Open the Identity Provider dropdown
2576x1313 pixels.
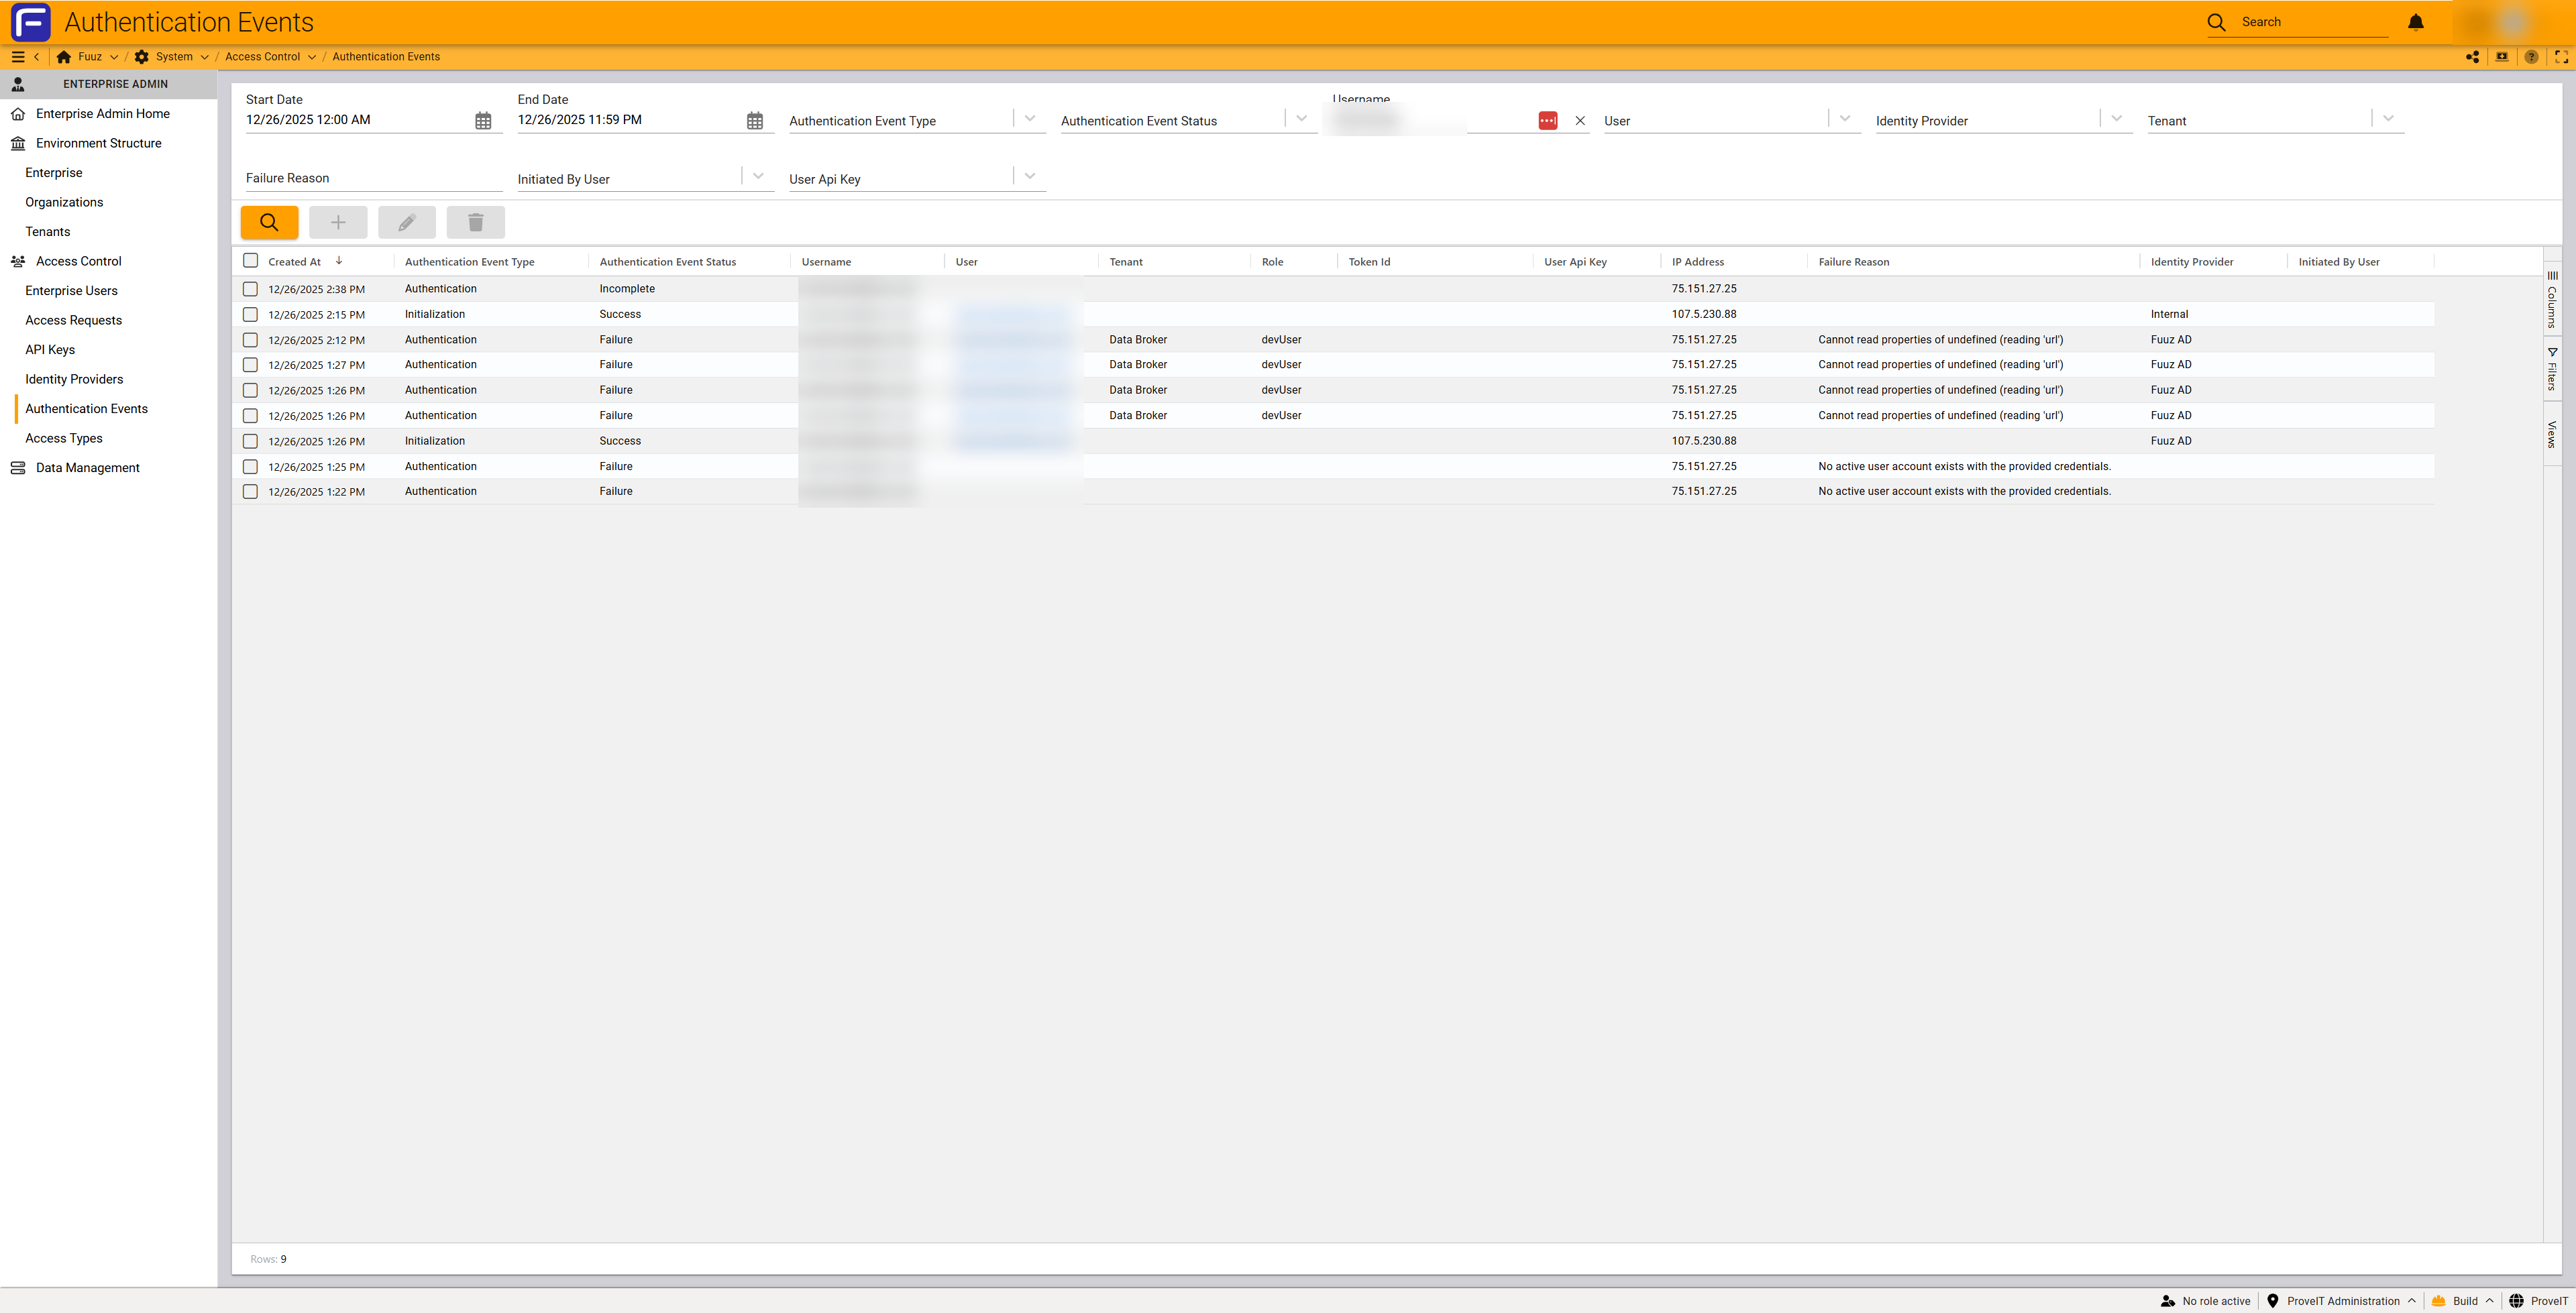2116,119
